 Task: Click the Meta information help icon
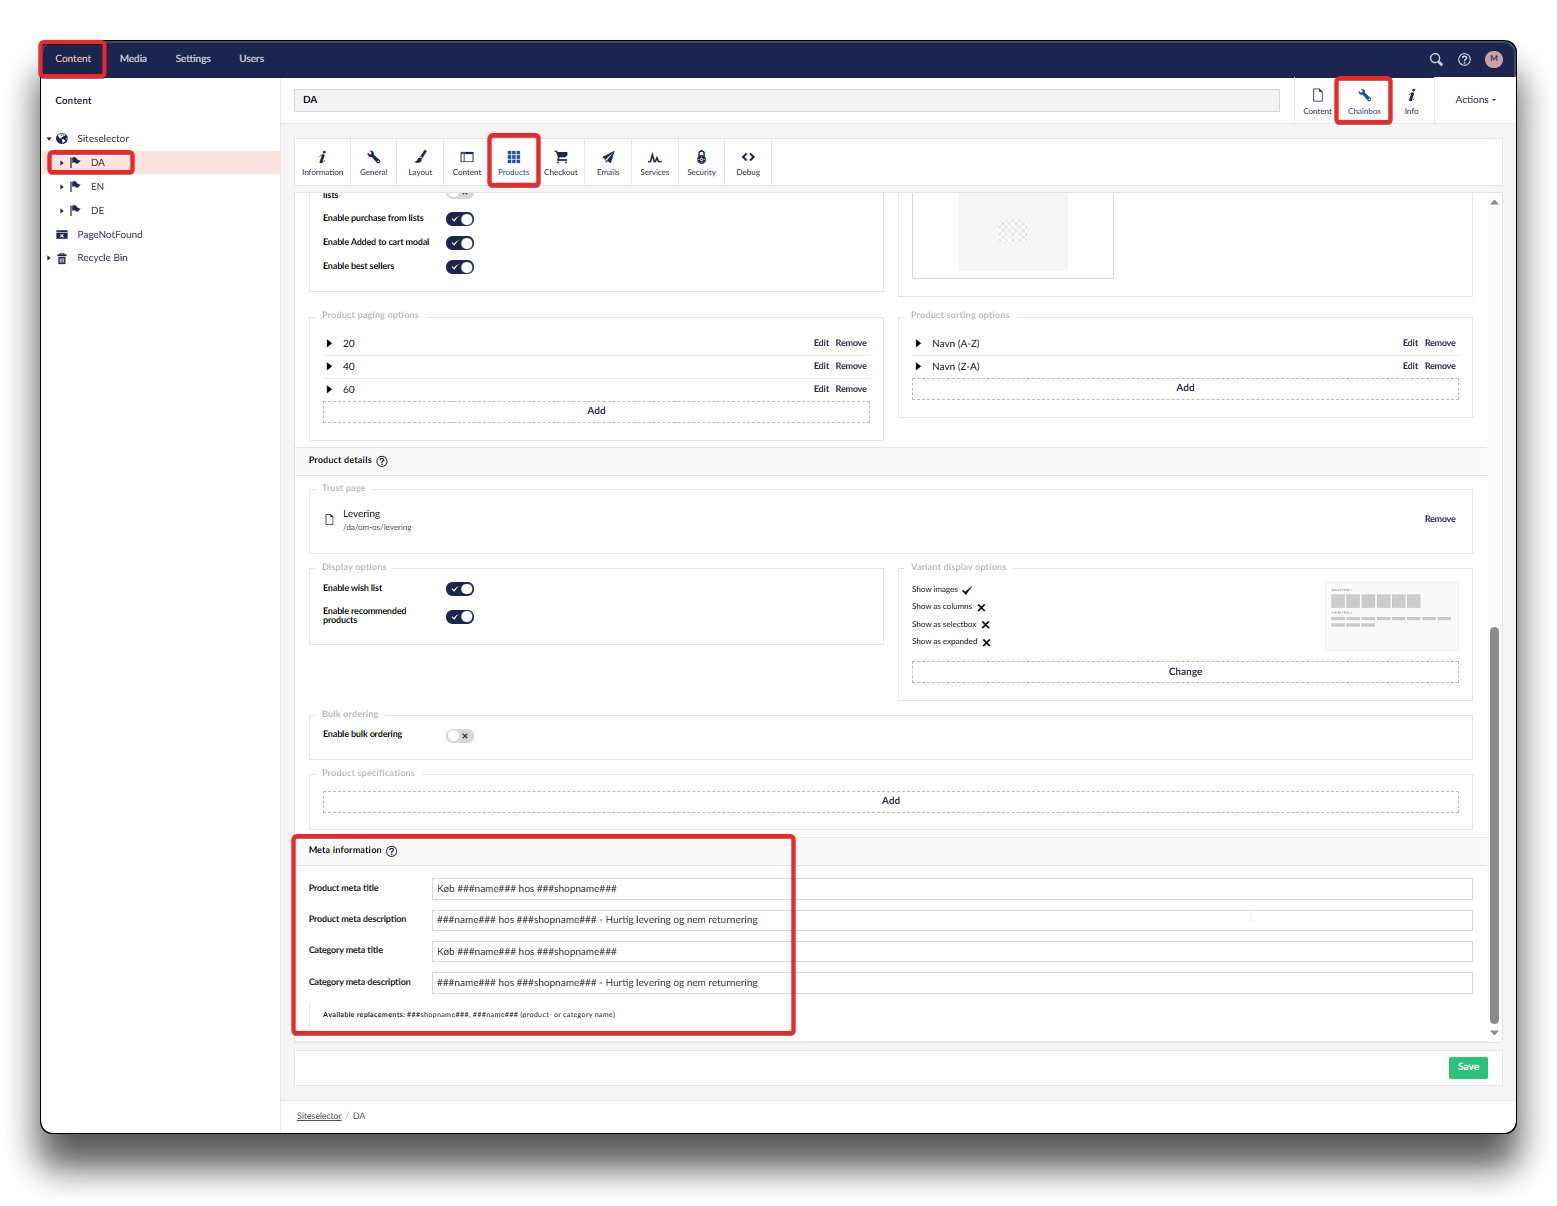tap(392, 851)
